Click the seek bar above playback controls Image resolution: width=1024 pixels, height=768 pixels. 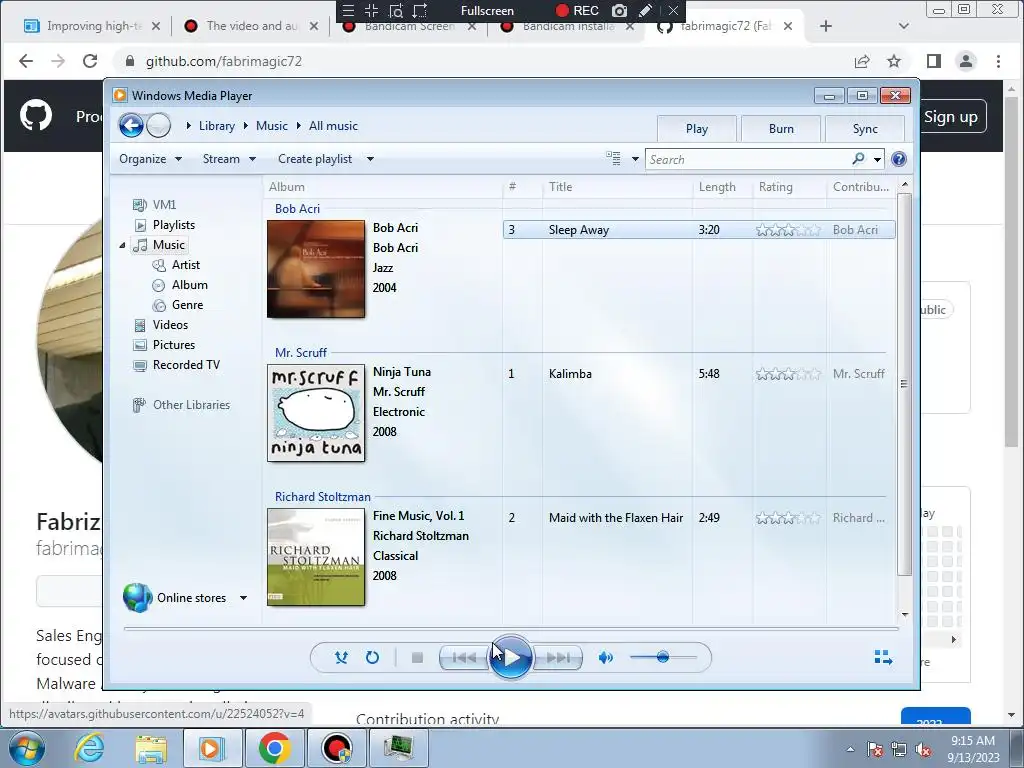pos(511,629)
